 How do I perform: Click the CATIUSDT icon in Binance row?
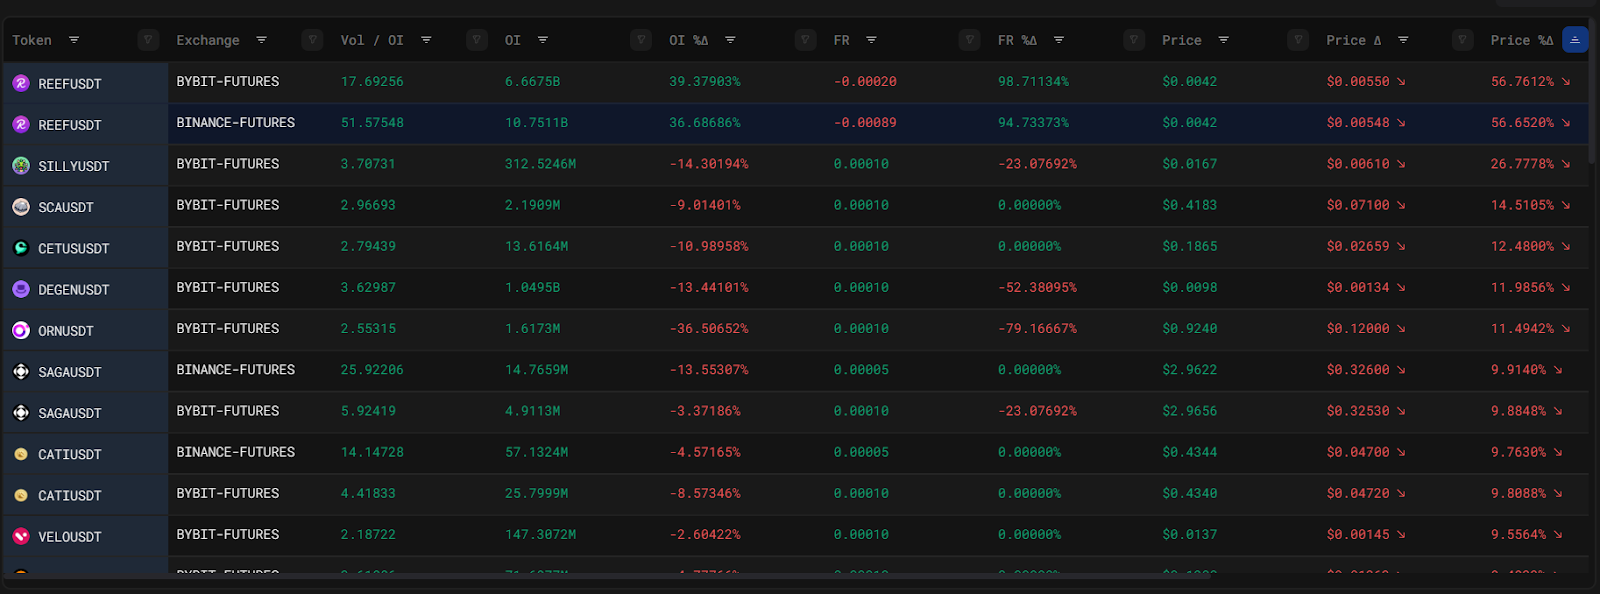(21, 454)
